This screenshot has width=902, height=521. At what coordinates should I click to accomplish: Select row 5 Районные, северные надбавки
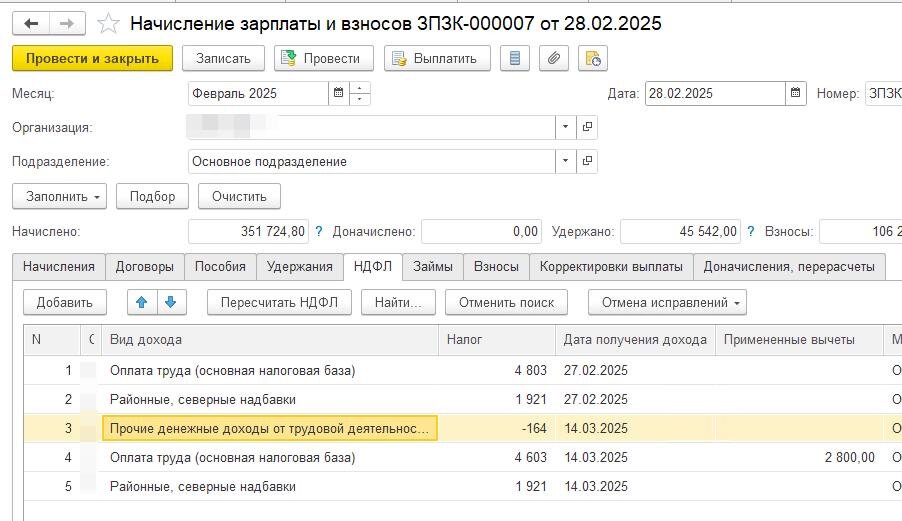click(x=463, y=486)
